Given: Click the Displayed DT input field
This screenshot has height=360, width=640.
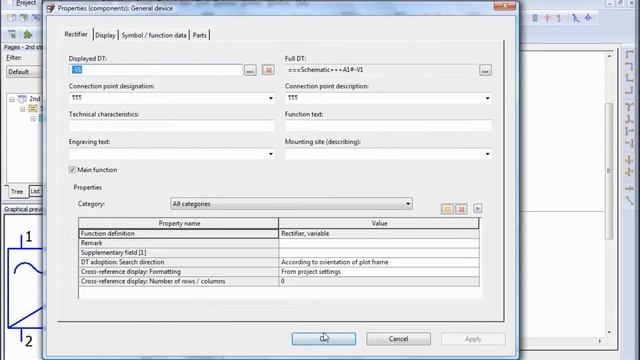Looking at the screenshot, I should pos(156,70).
